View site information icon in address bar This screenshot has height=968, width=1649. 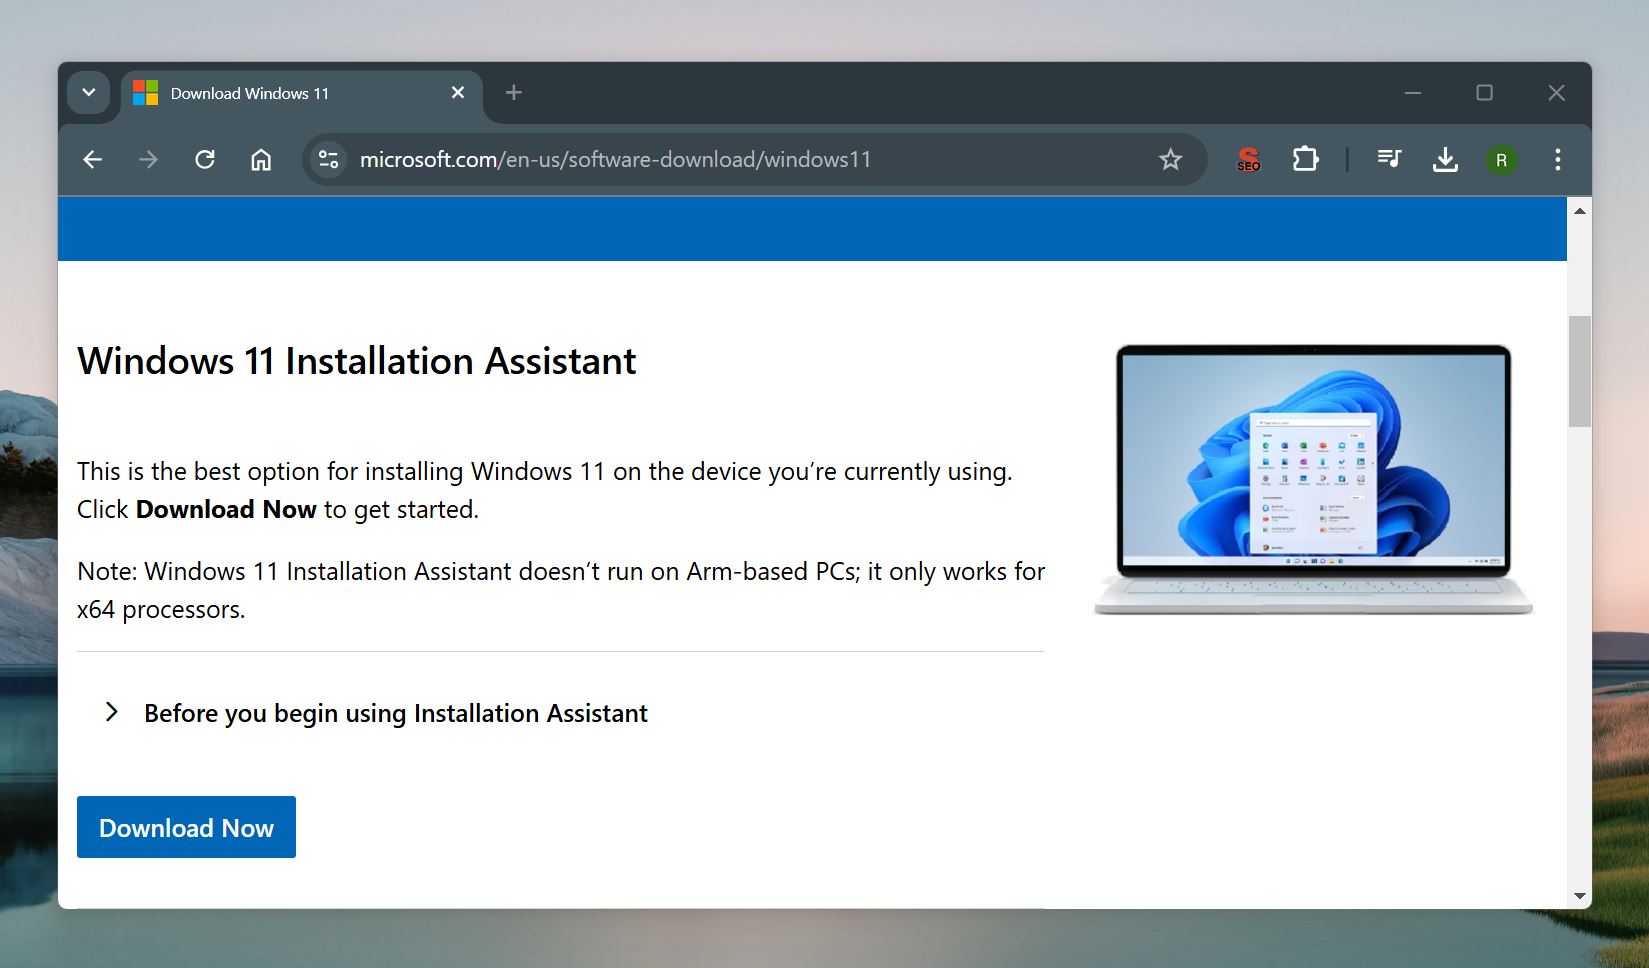coord(328,160)
